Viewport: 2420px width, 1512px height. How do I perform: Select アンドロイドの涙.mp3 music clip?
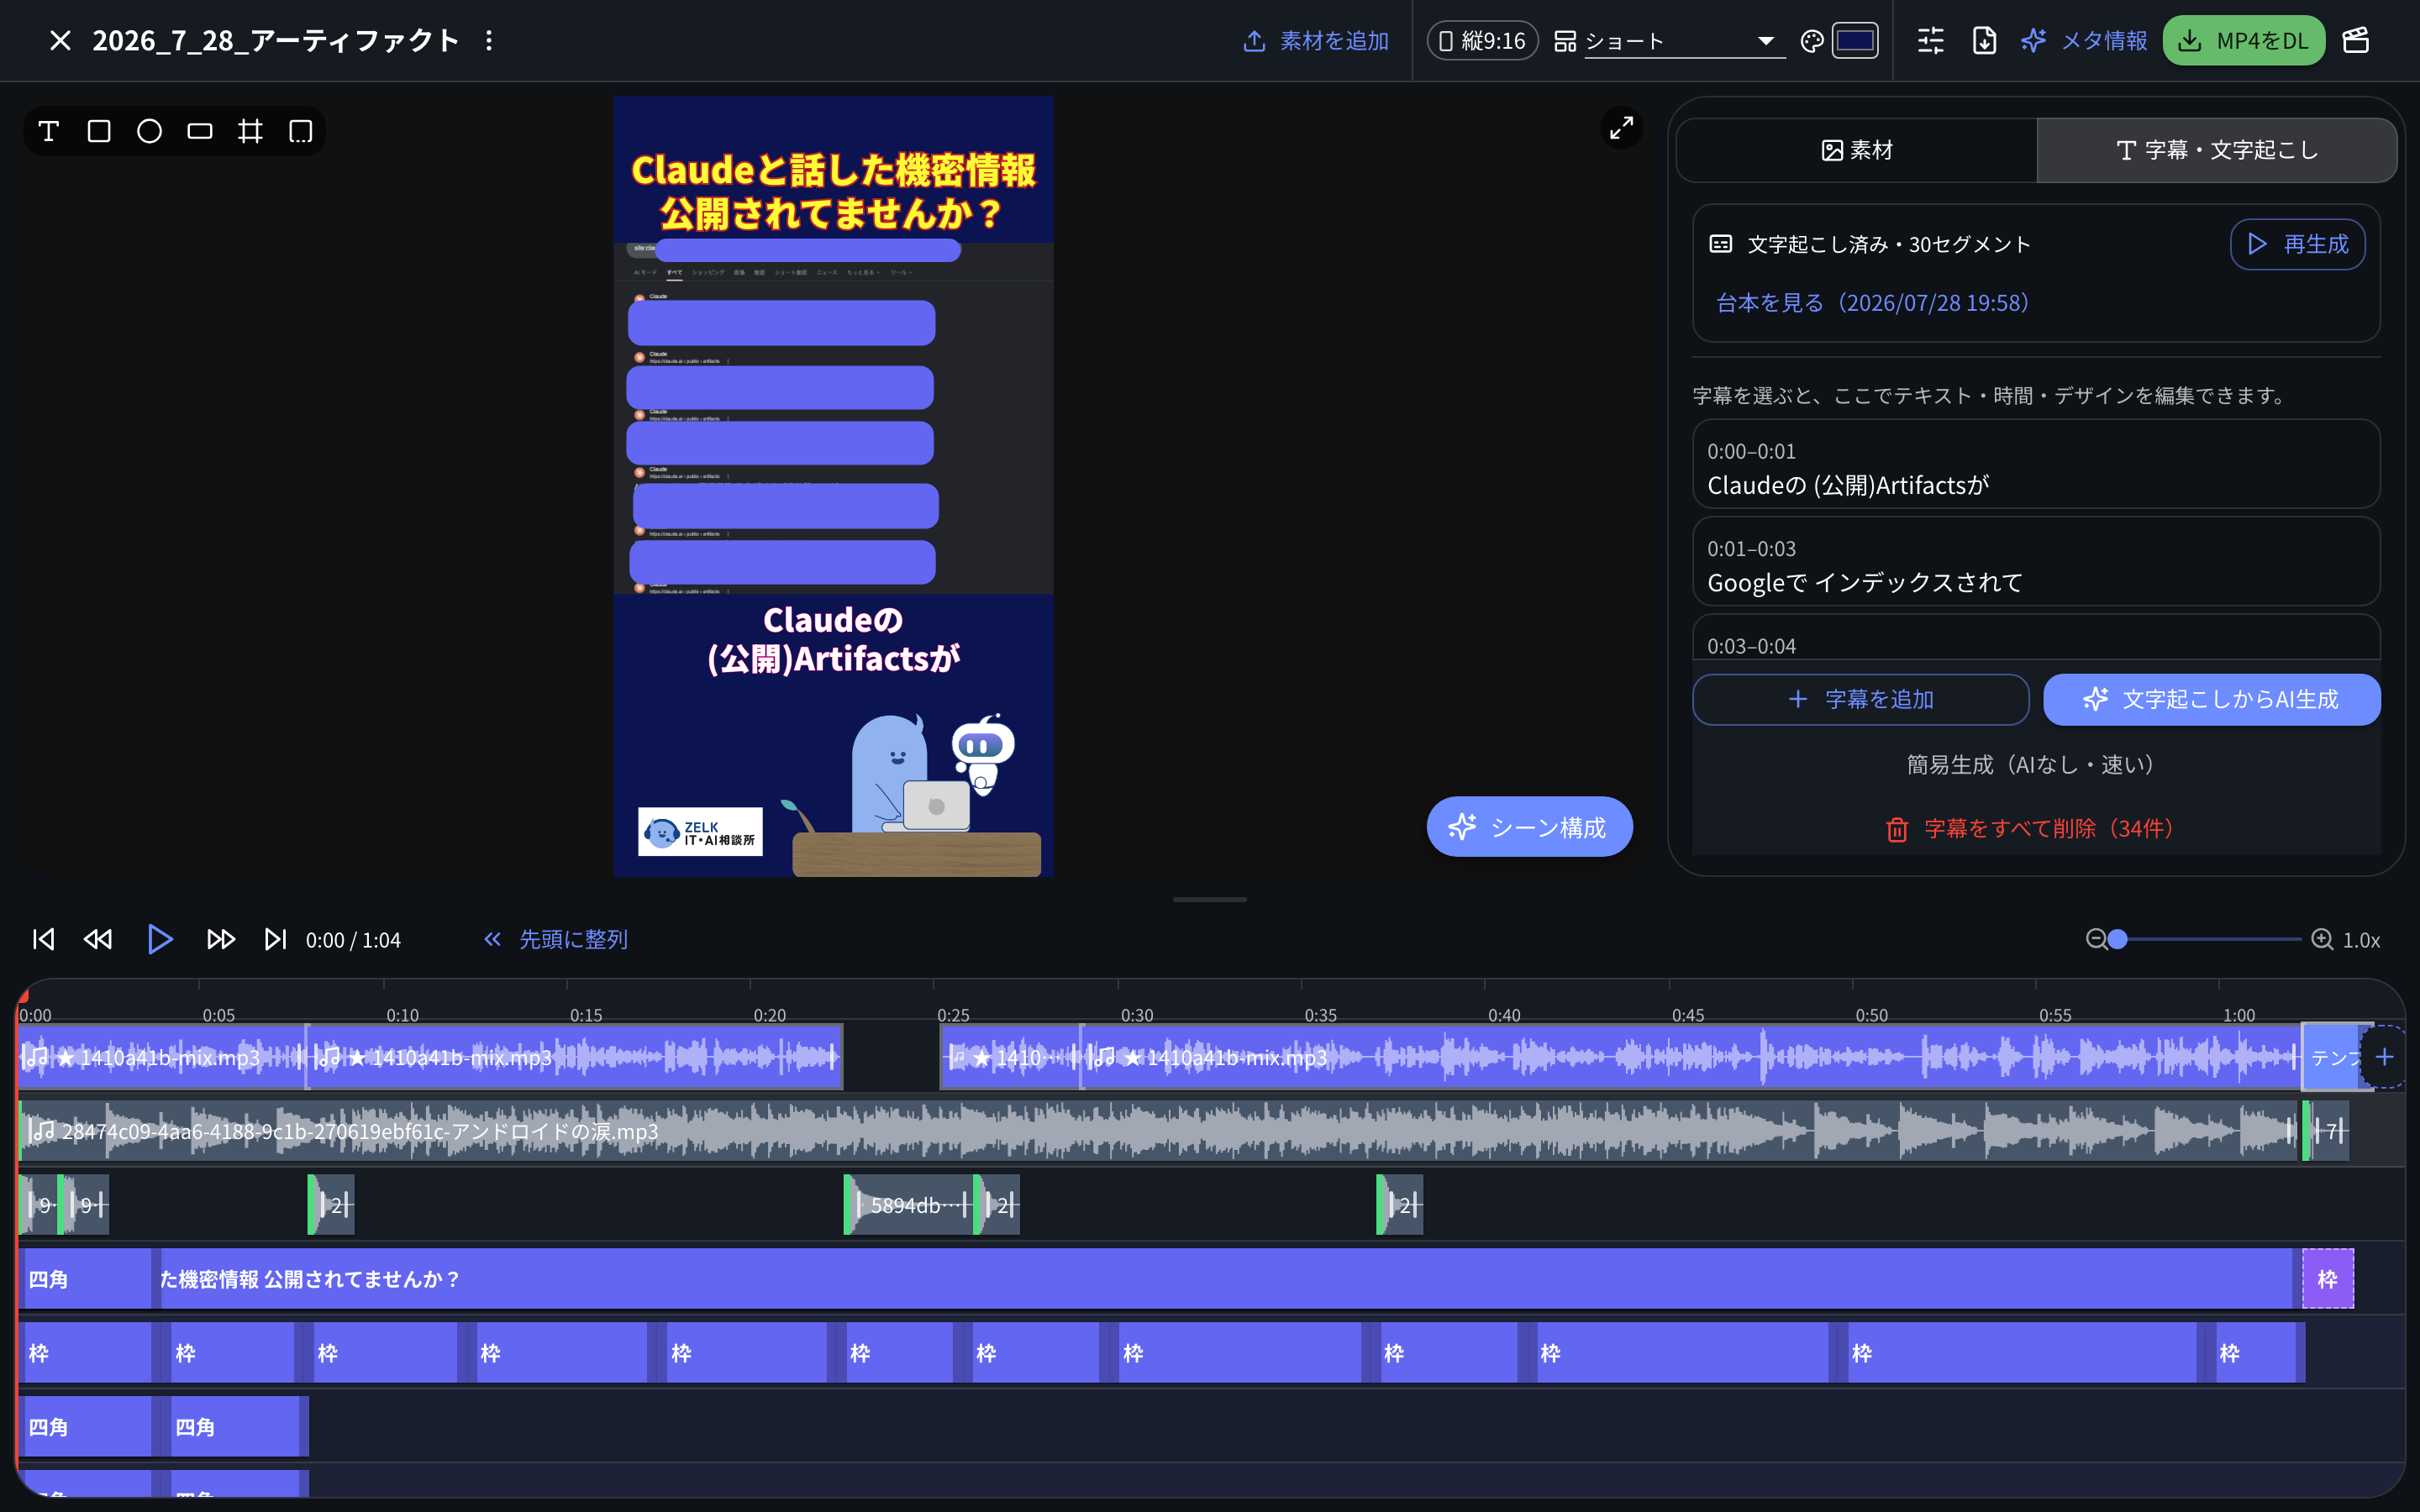pyautogui.click(x=1158, y=1131)
